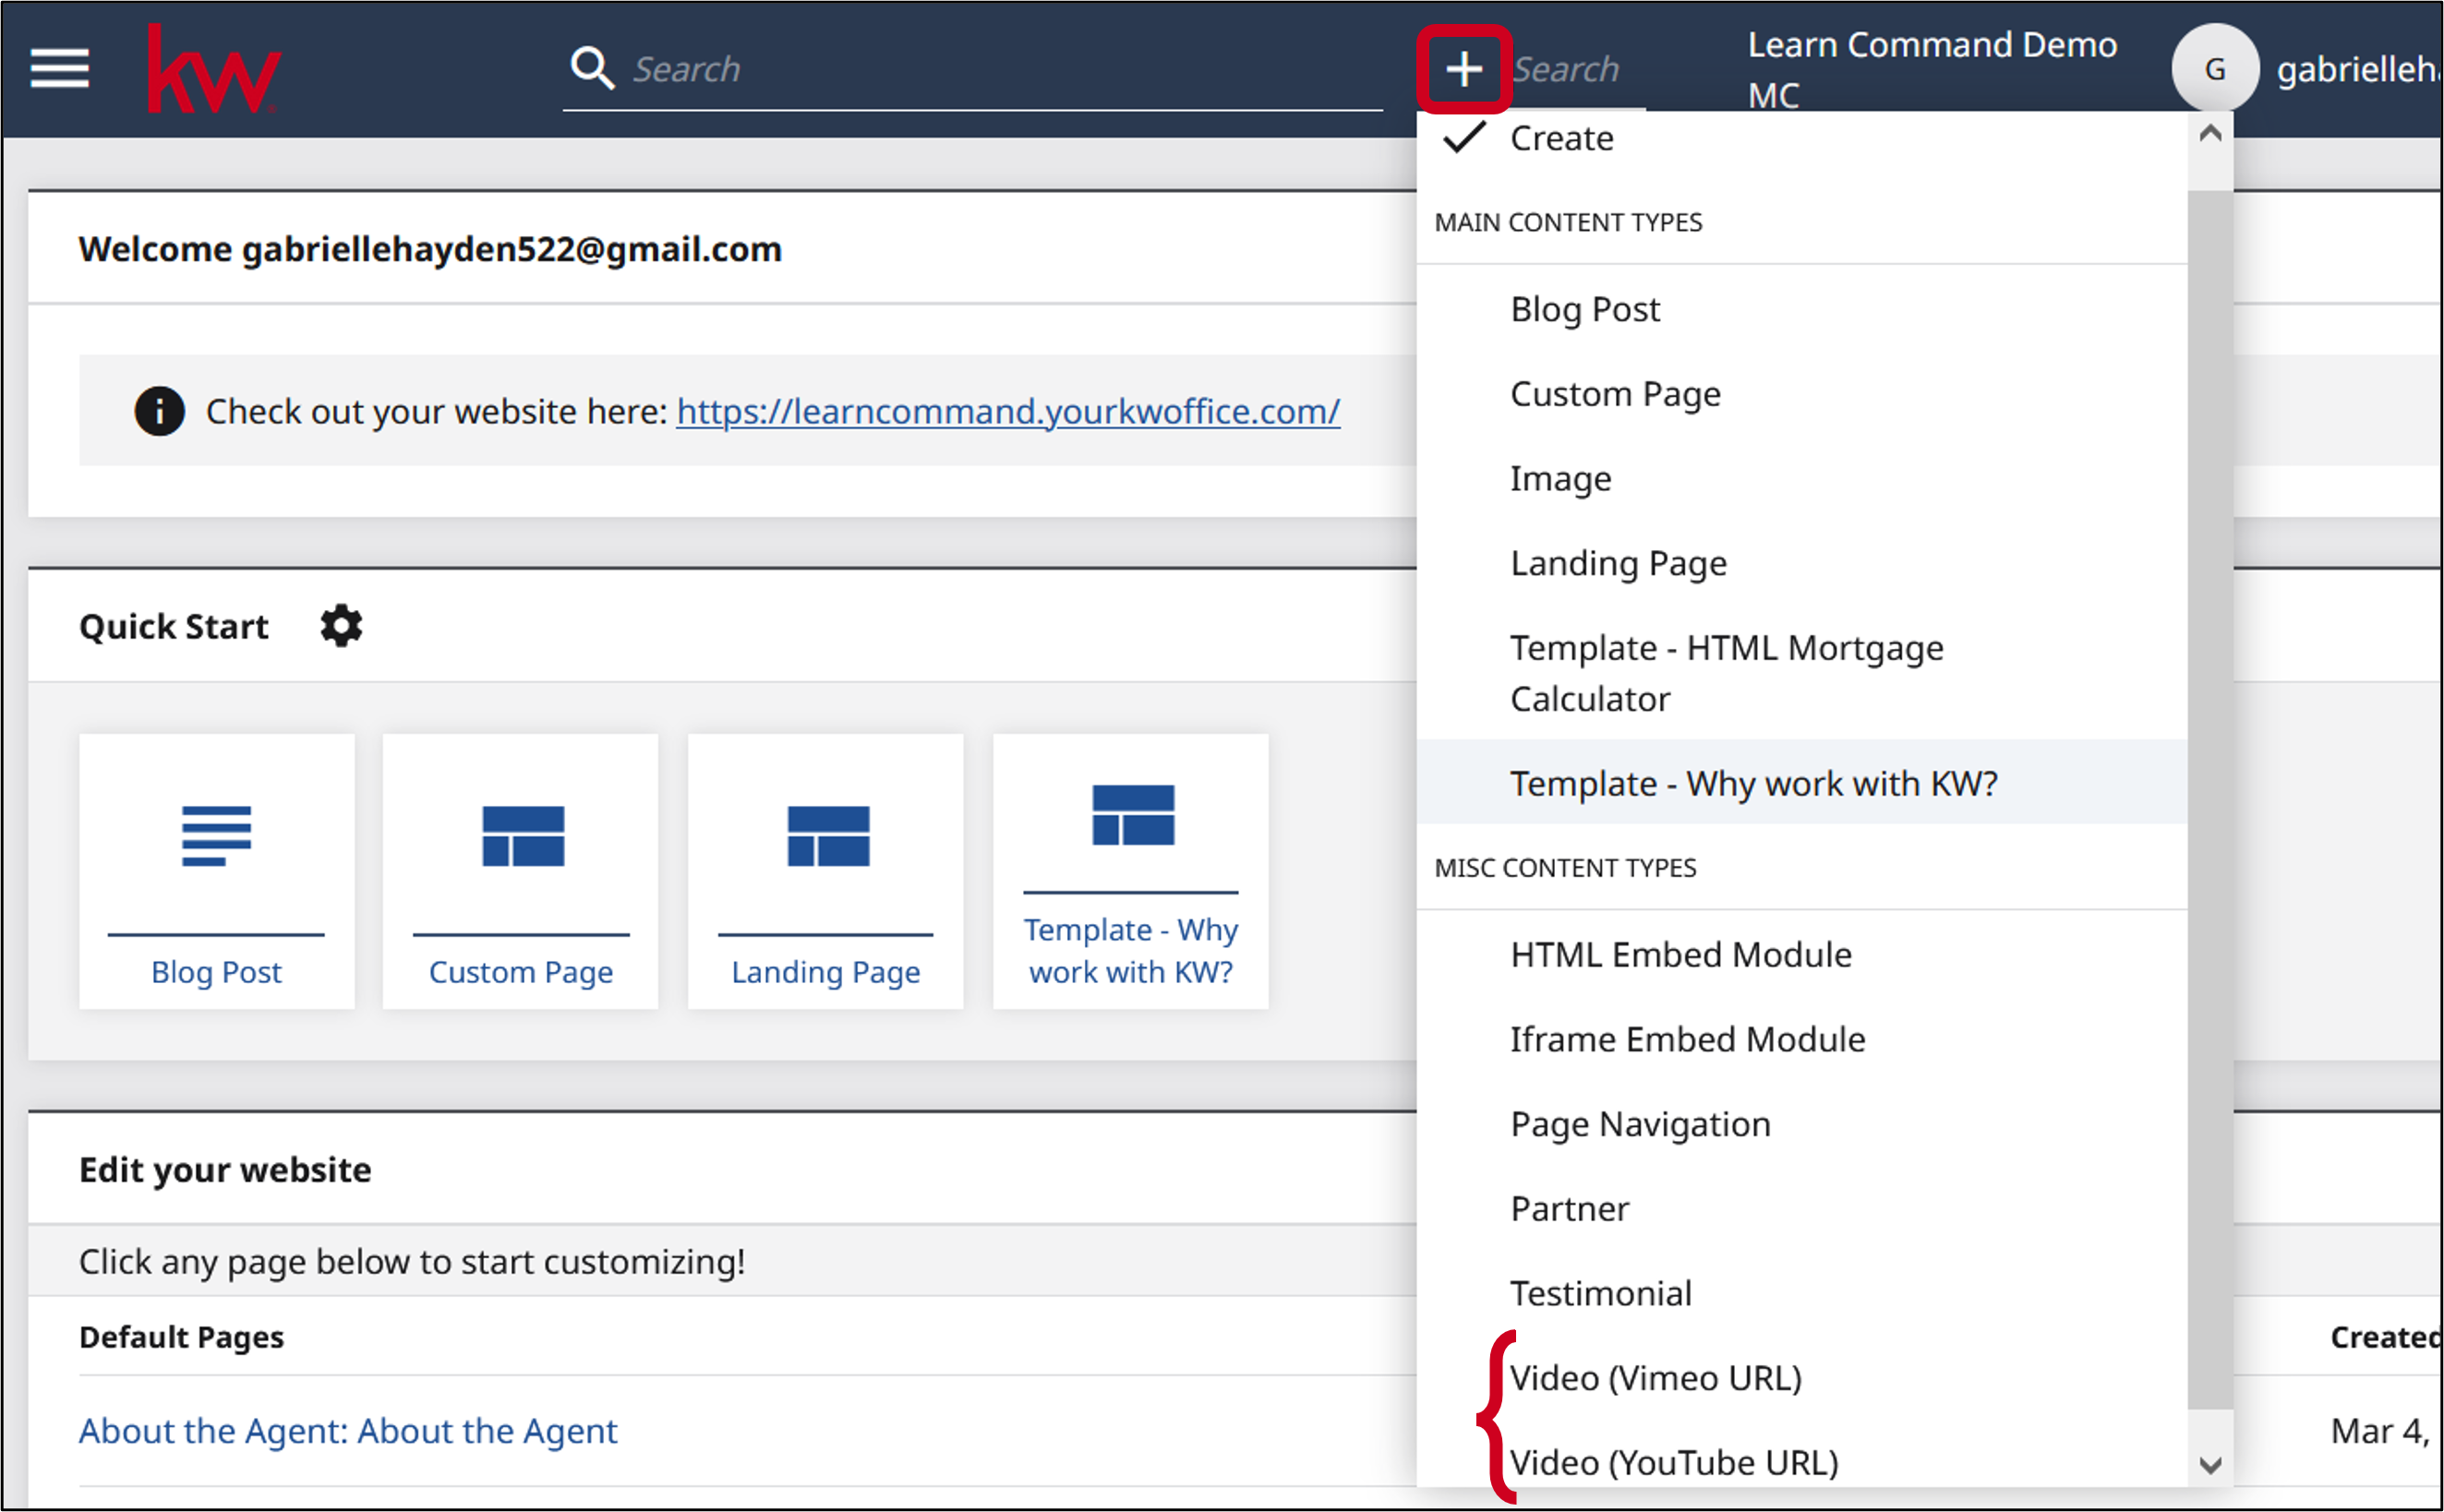Screen dimensions: 2444x1512
Task: Choose Image from Create menu
Action: tap(1802, 479)
